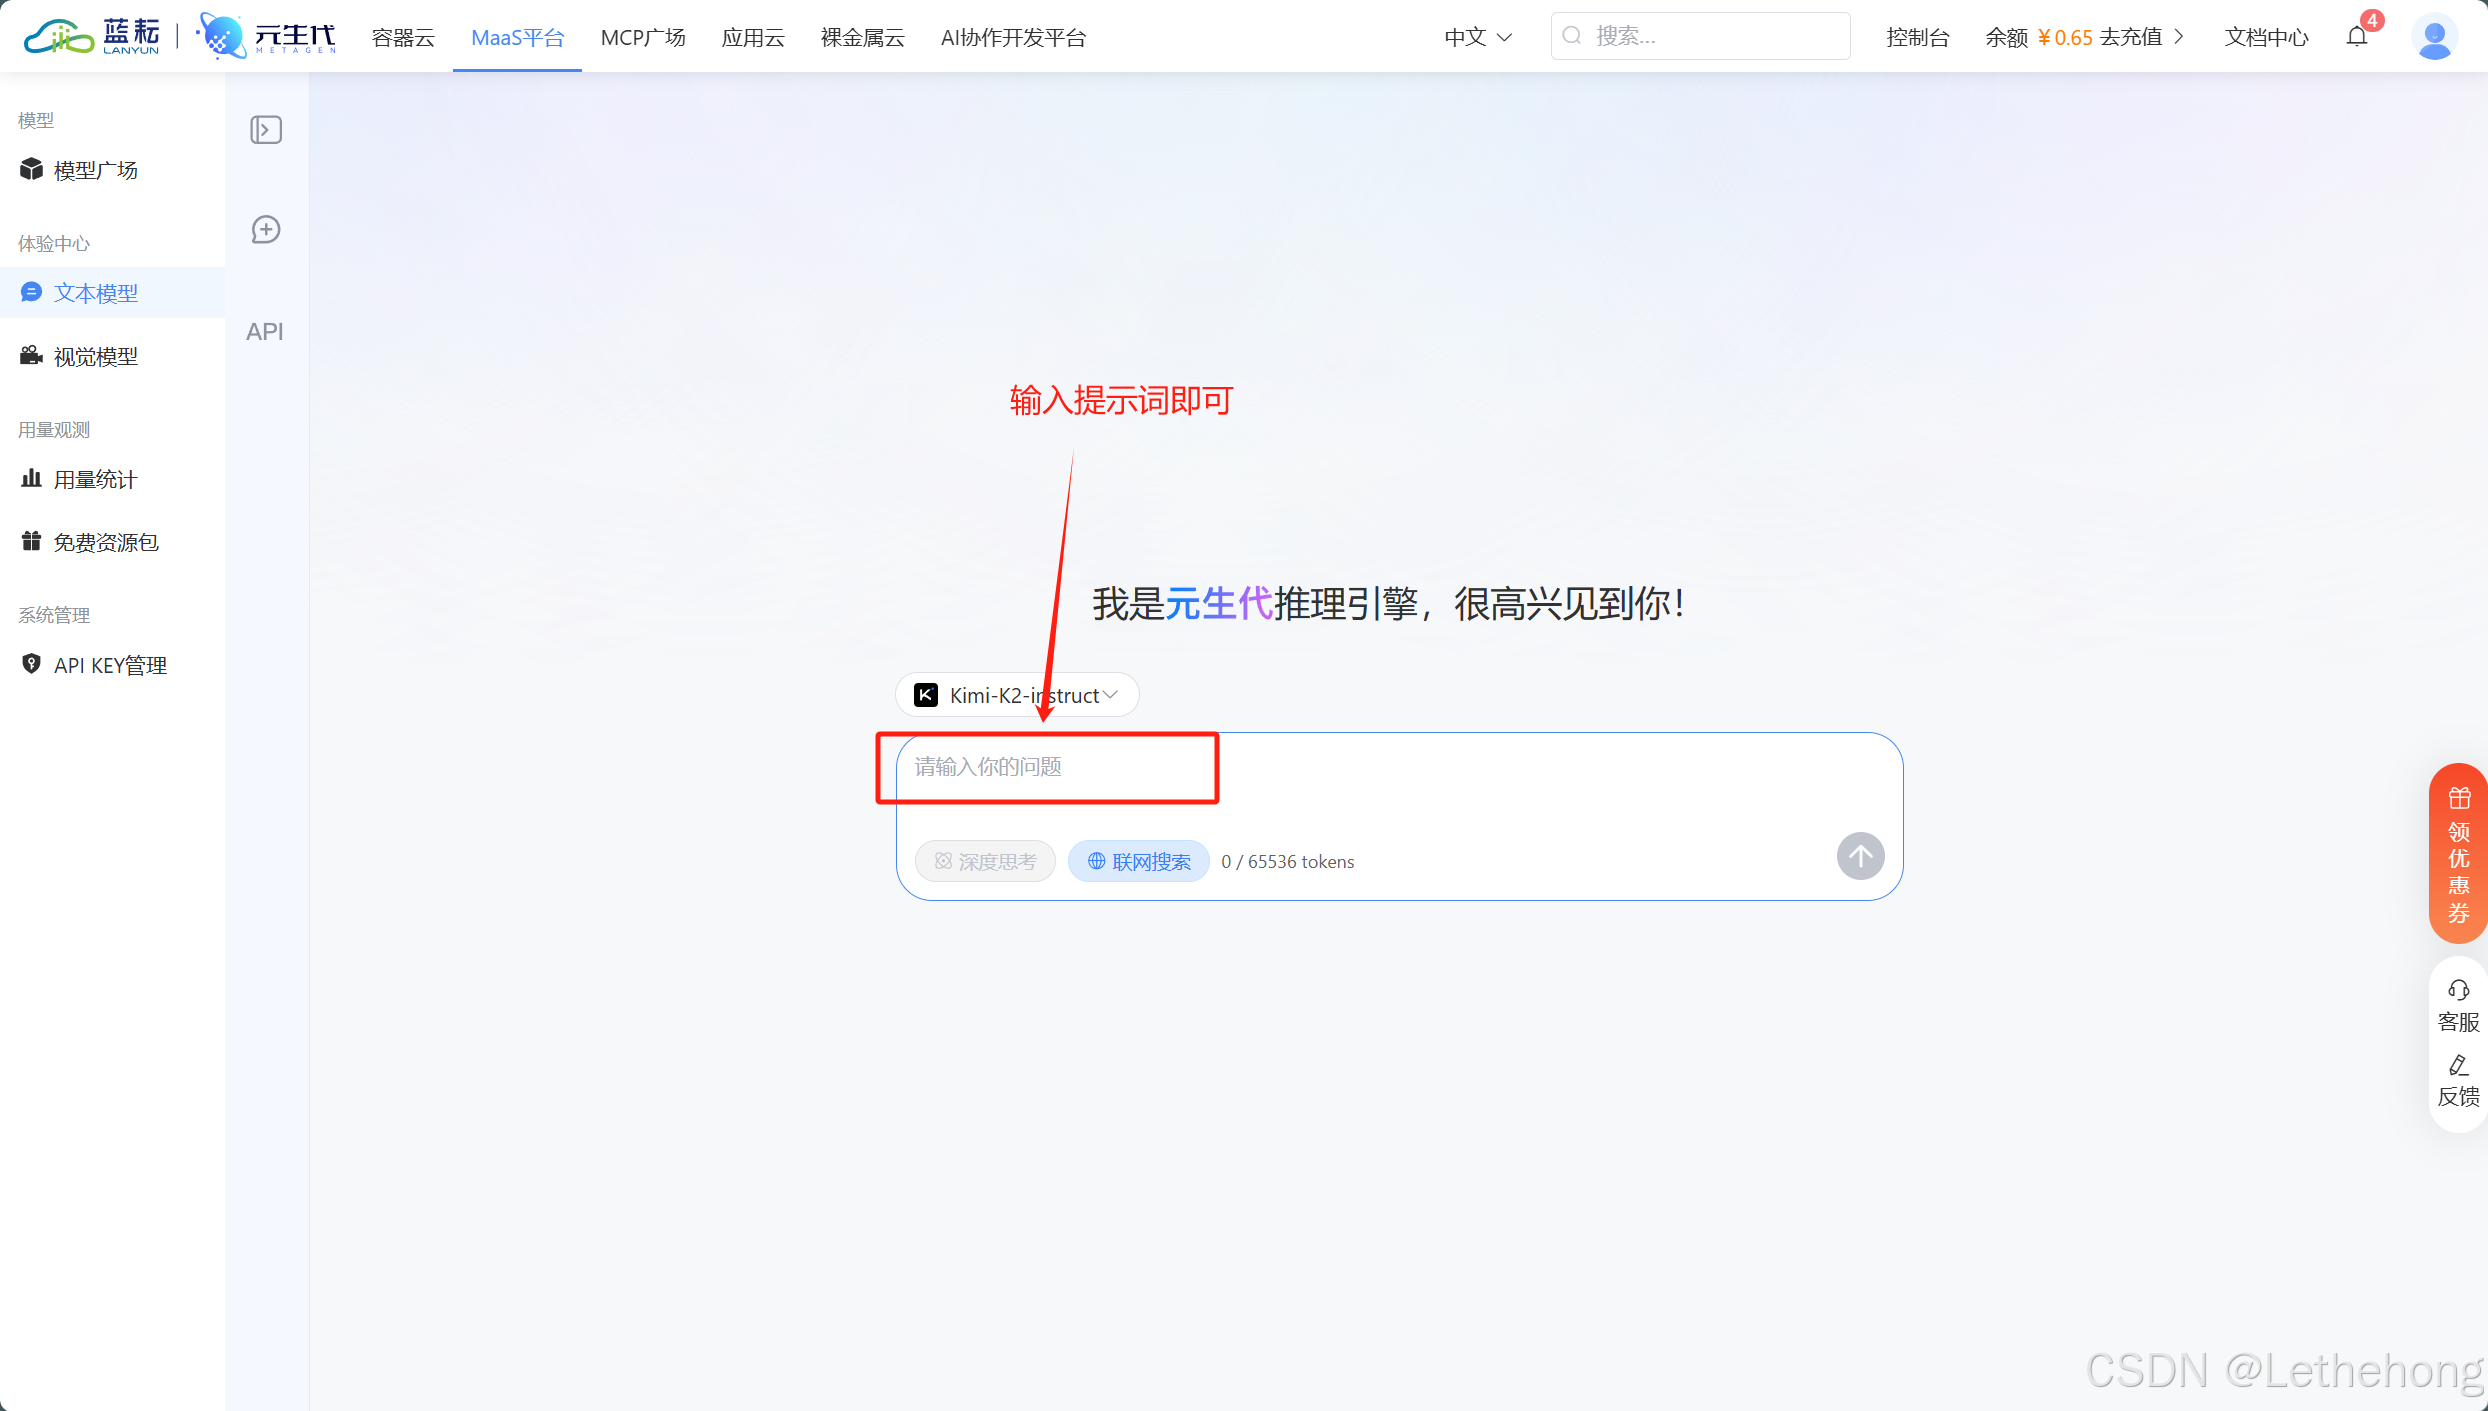Expand the collapsed chat history panel
2488x1411 pixels.
pyautogui.click(x=266, y=130)
